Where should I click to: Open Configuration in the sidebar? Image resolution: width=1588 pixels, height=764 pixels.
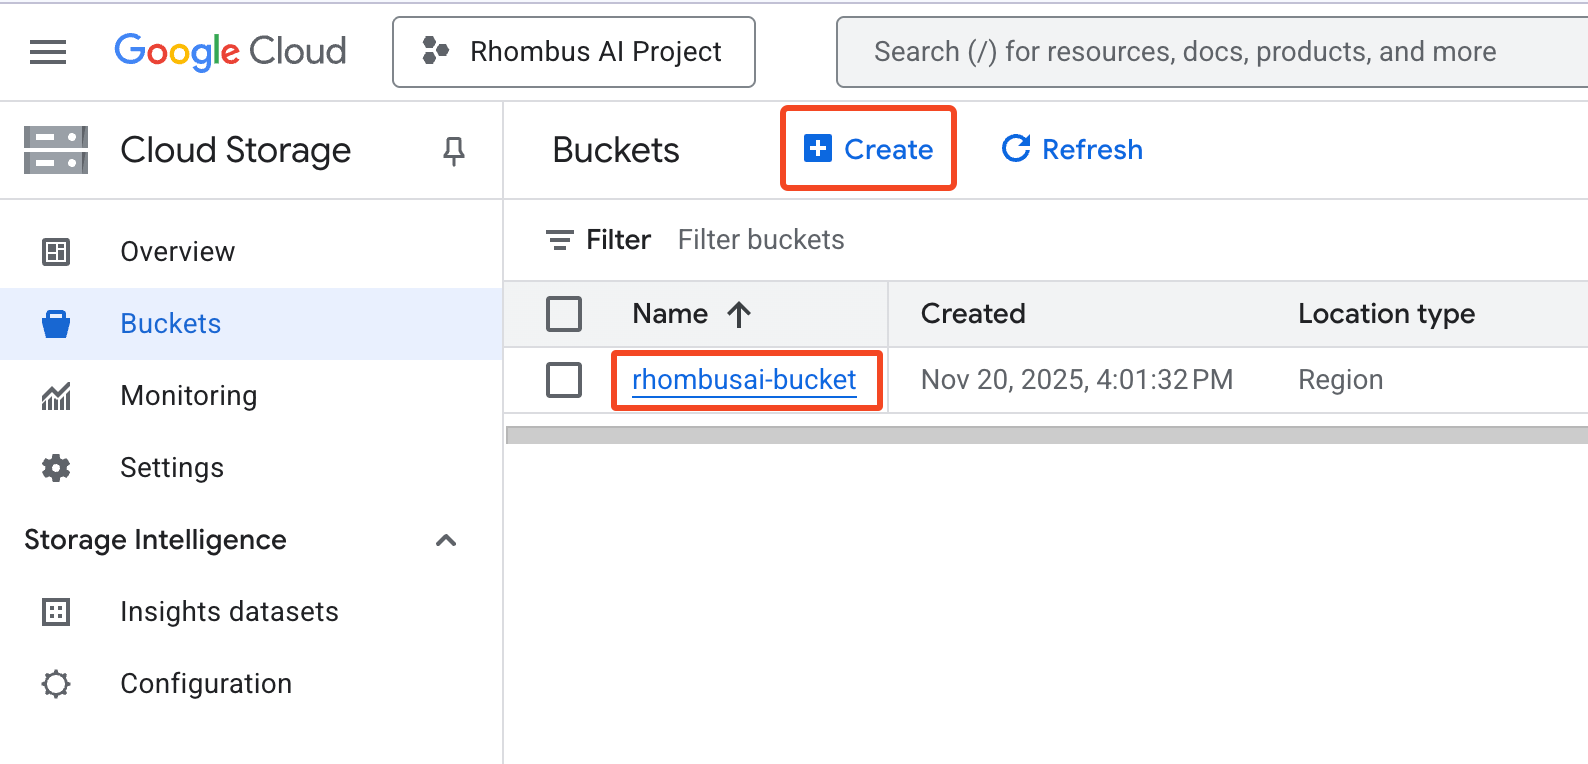pos(251,684)
